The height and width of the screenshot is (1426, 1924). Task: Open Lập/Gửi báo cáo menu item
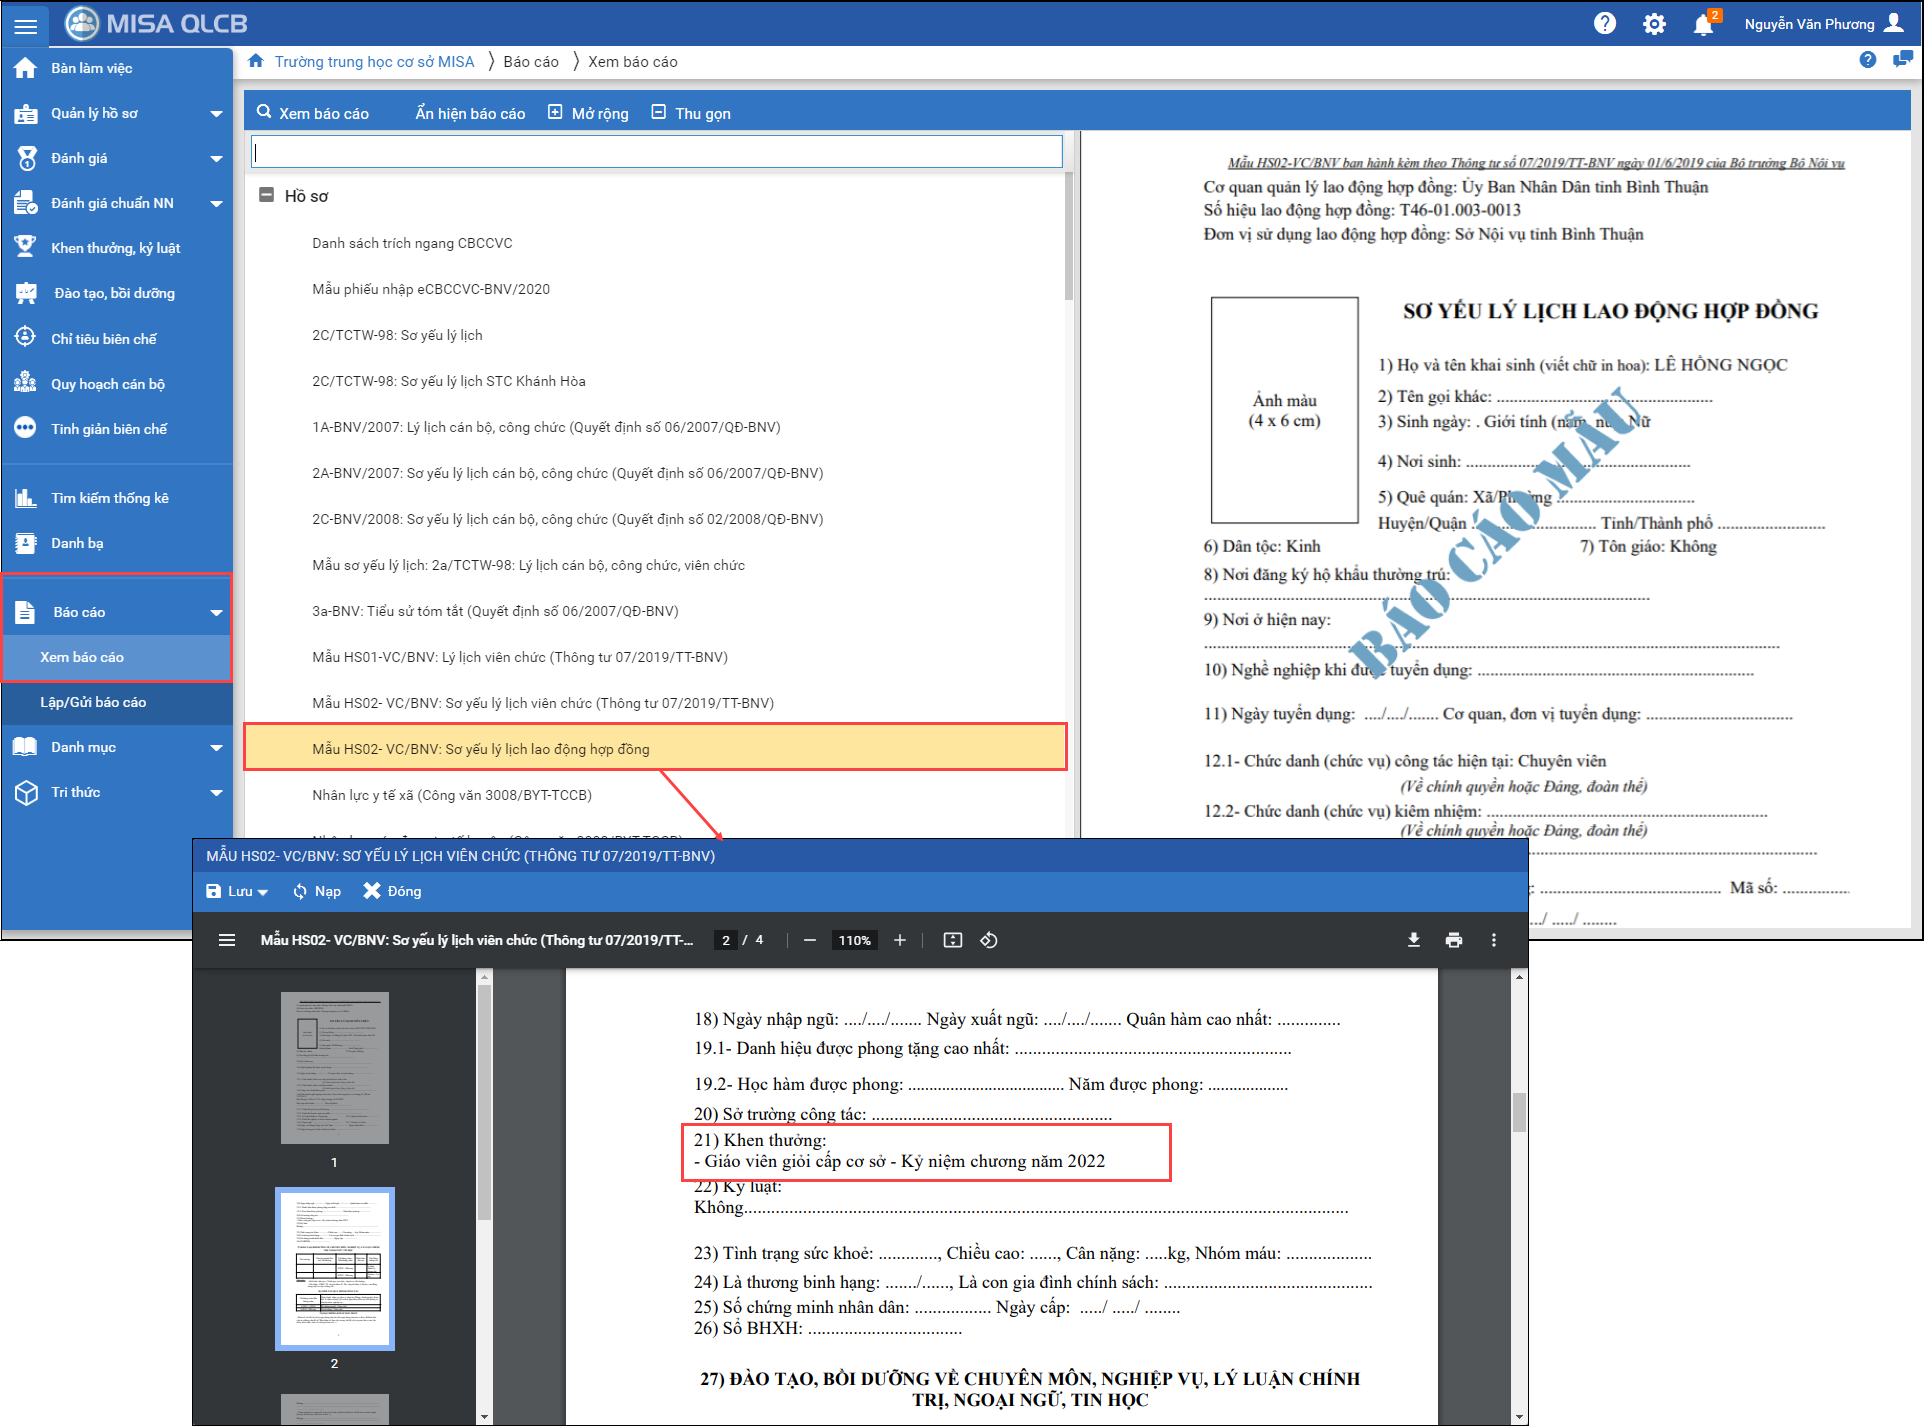(93, 702)
